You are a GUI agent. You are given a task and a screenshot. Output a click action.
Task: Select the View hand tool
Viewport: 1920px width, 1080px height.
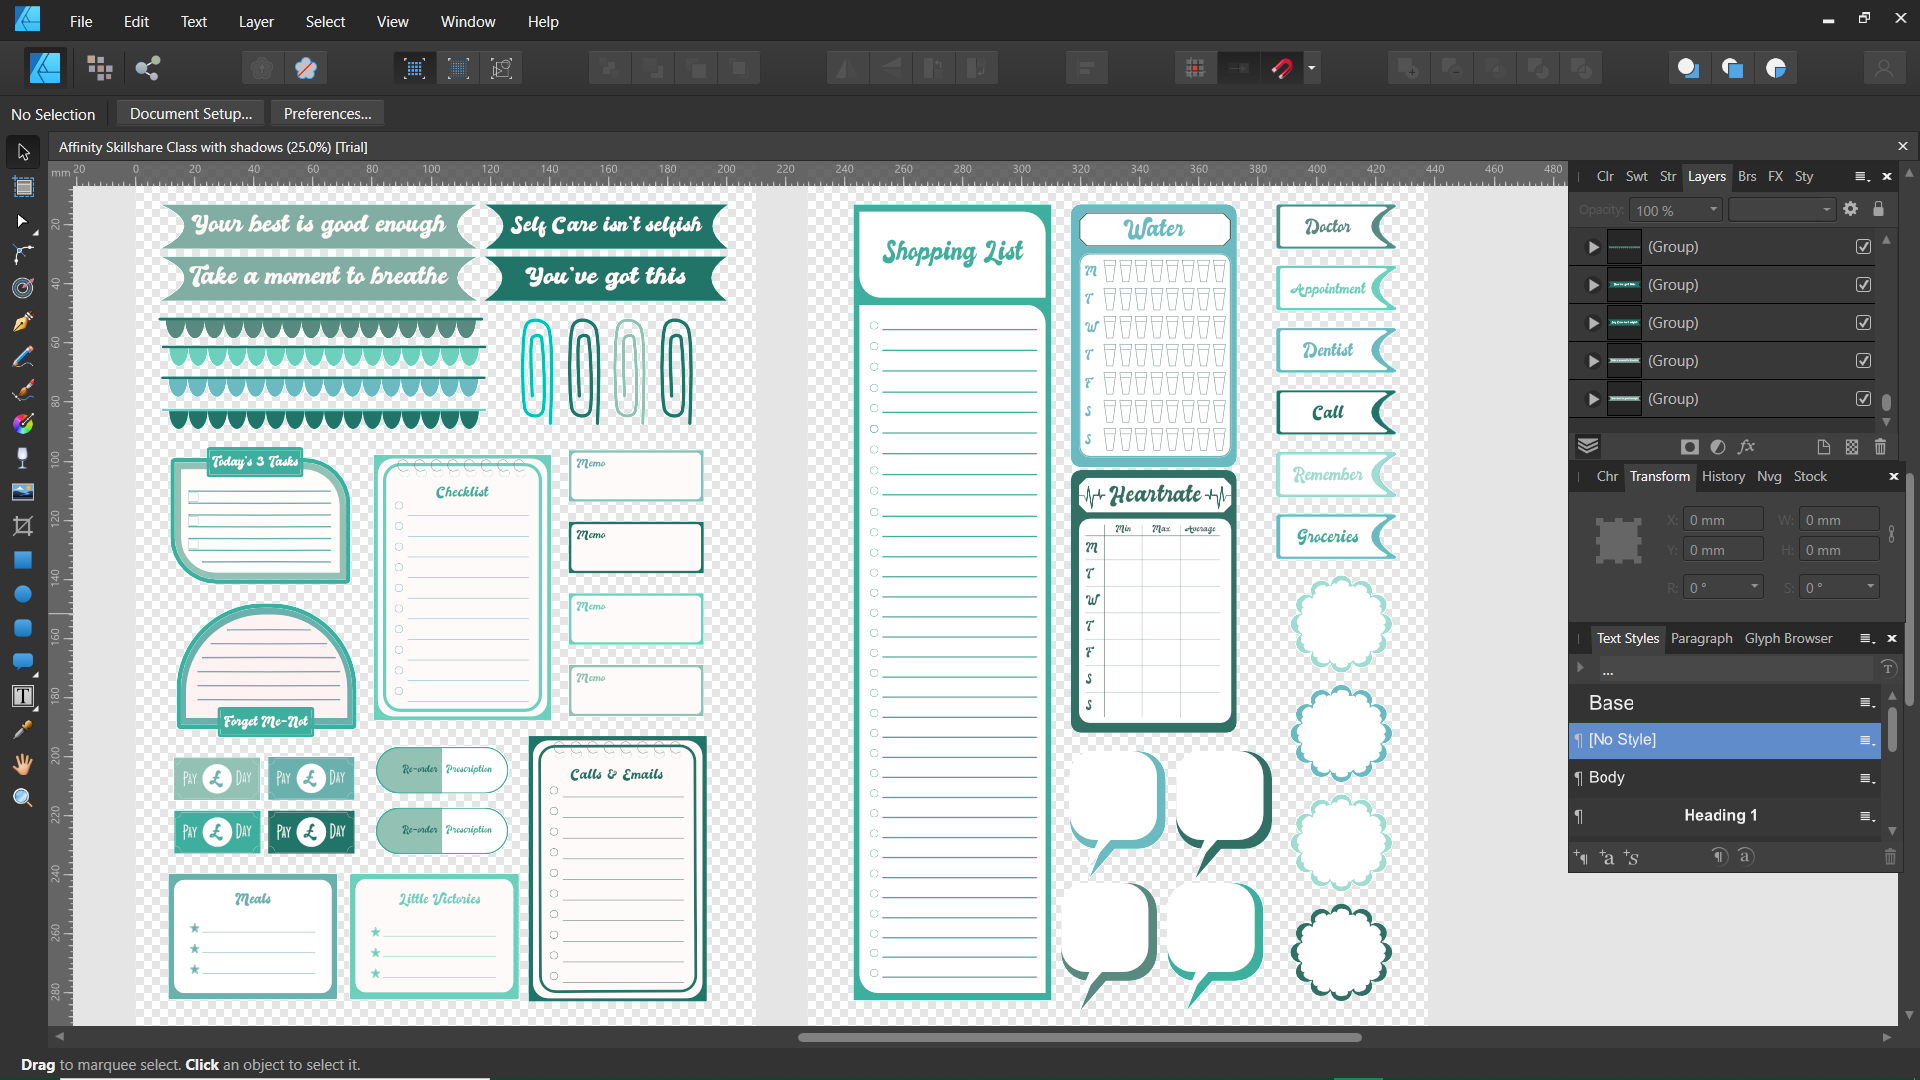tap(23, 764)
